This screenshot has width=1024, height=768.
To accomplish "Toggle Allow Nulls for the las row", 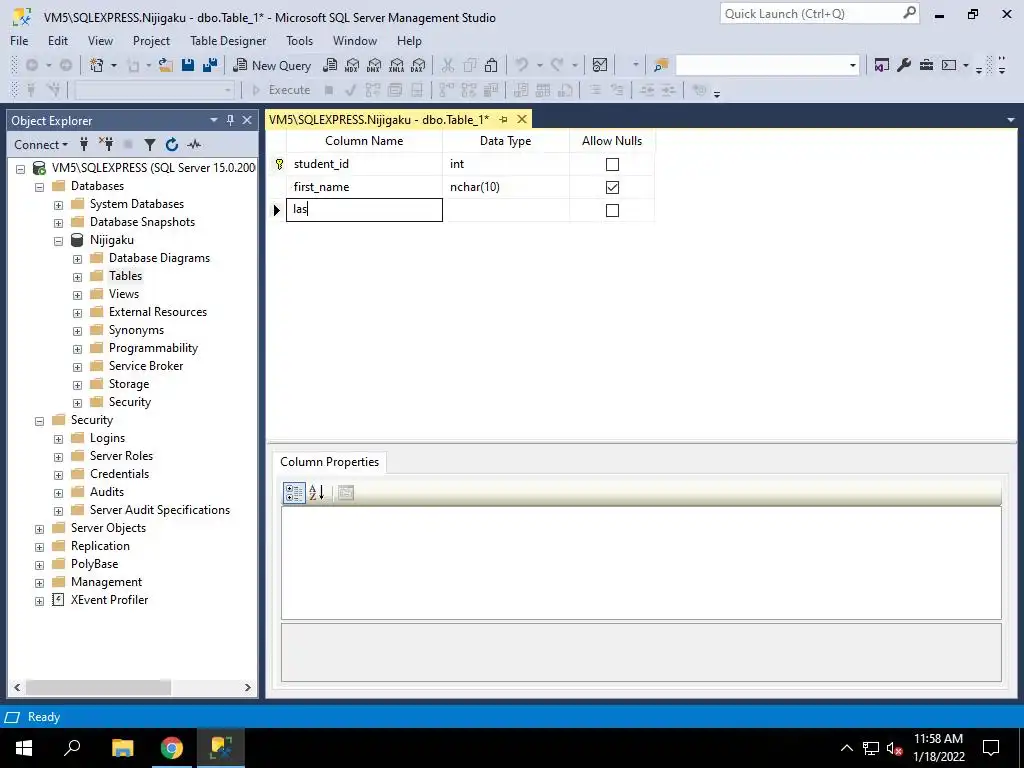I will pos(612,210).
